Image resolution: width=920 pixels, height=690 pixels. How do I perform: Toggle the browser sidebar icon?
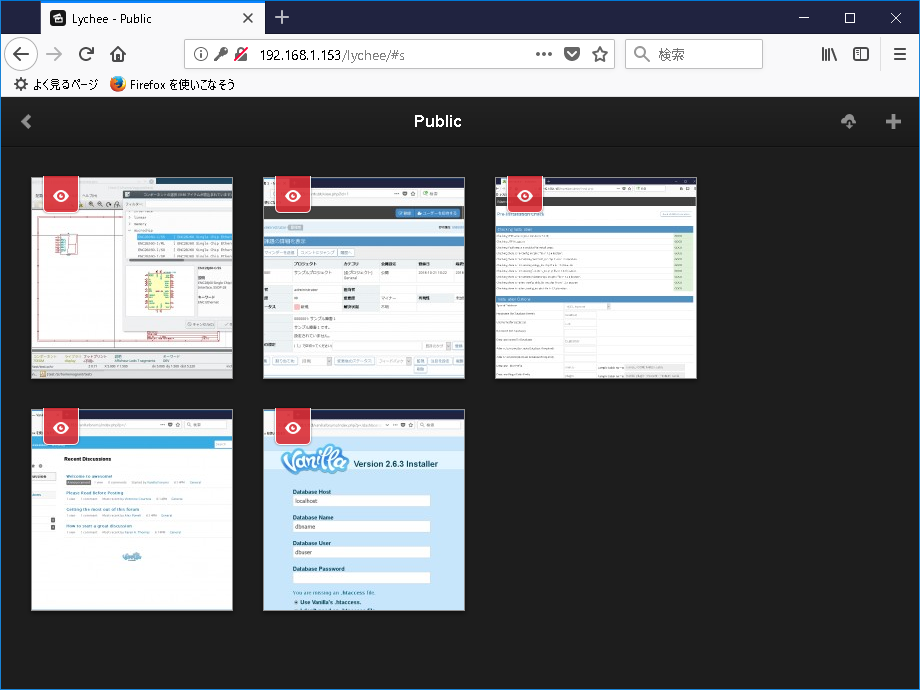click(x=862, y=54)
